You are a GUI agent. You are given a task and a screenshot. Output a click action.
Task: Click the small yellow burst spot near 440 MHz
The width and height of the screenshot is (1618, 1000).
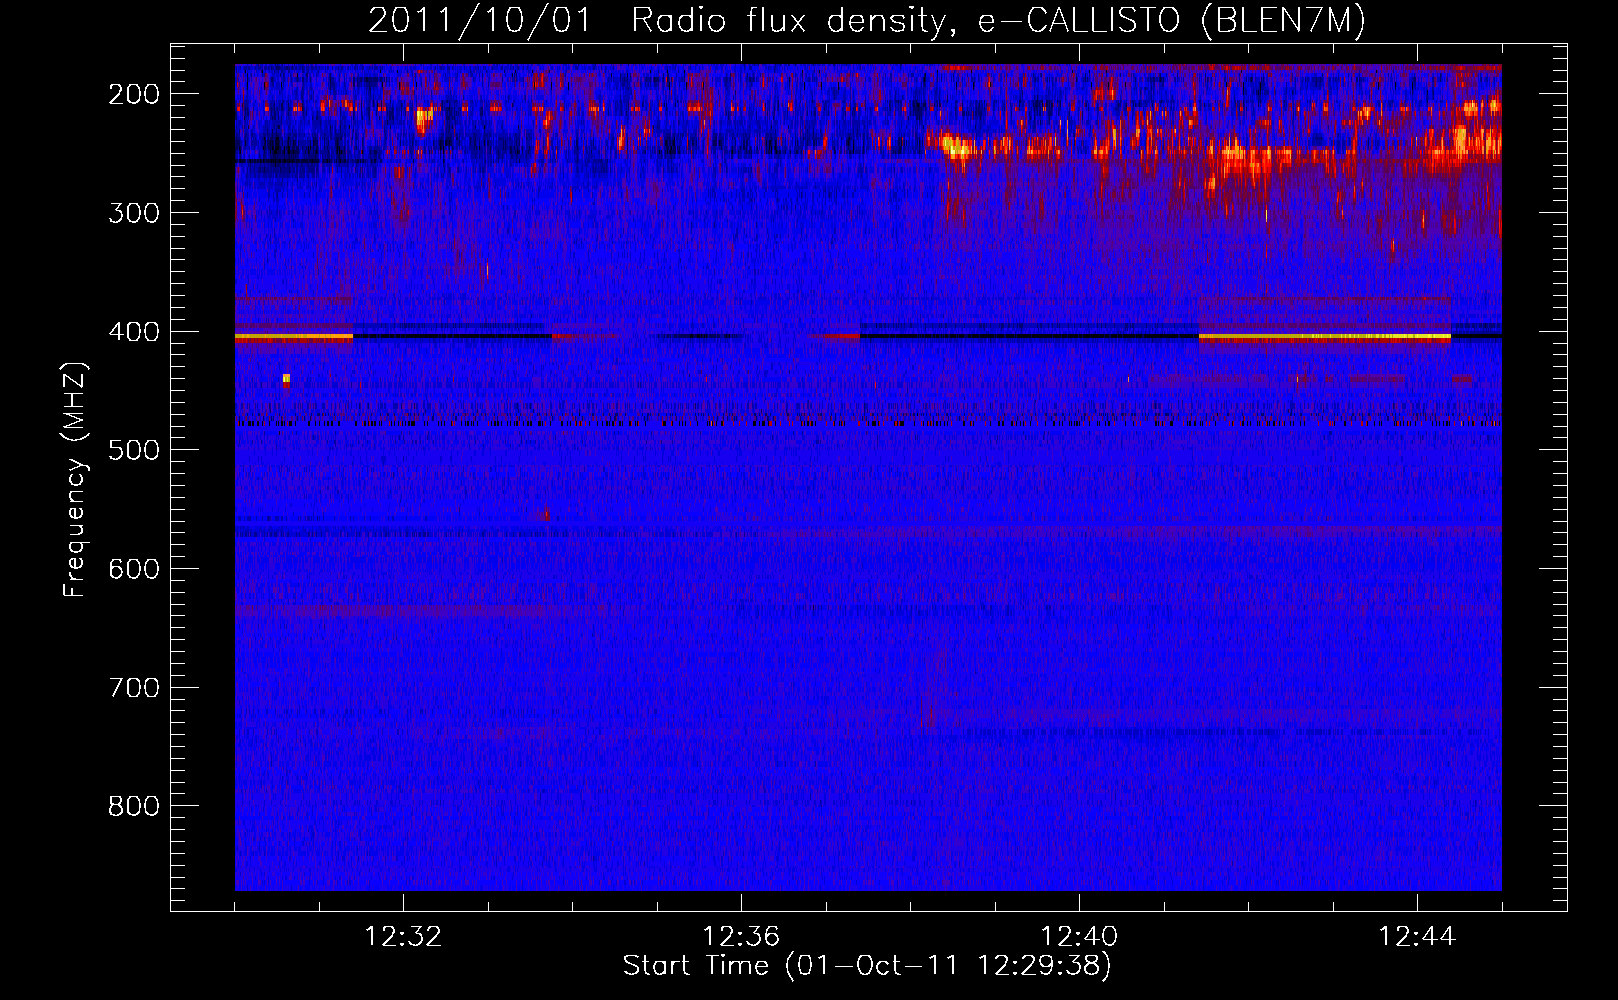click(286, 379)
